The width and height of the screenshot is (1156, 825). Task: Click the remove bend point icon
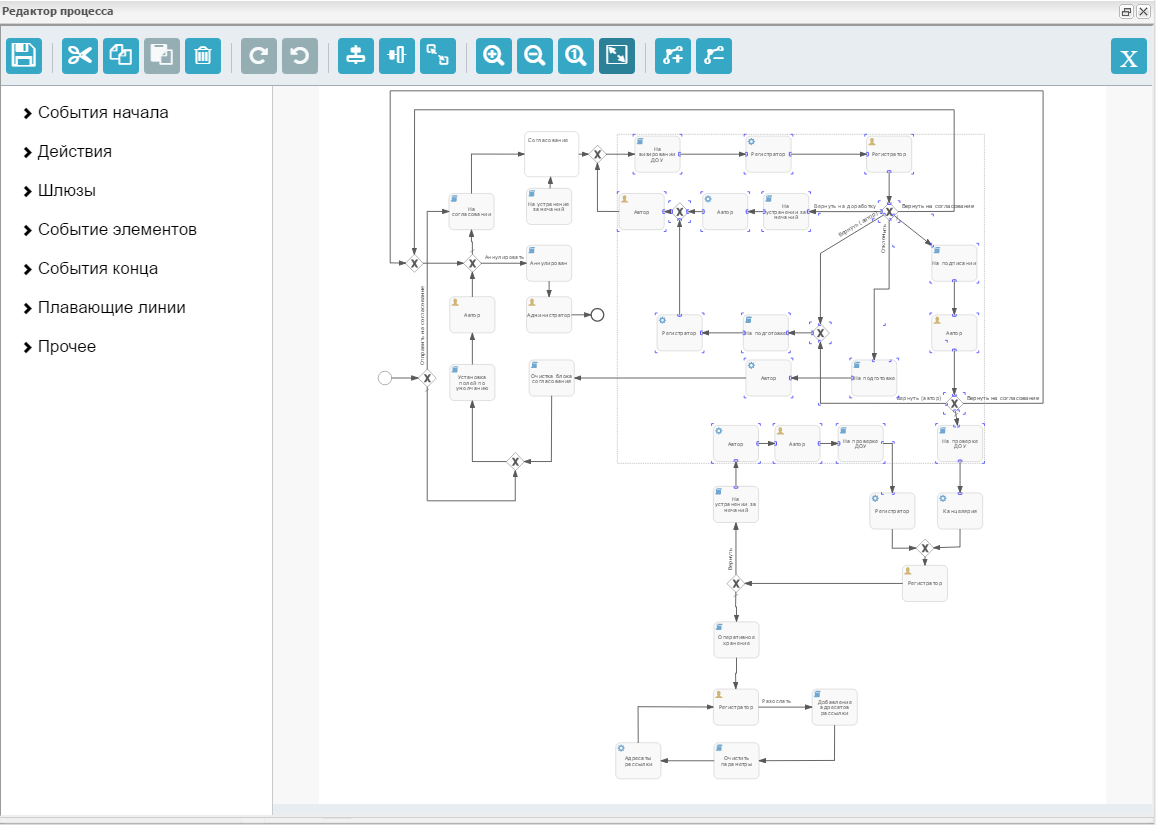pos(714,56)
